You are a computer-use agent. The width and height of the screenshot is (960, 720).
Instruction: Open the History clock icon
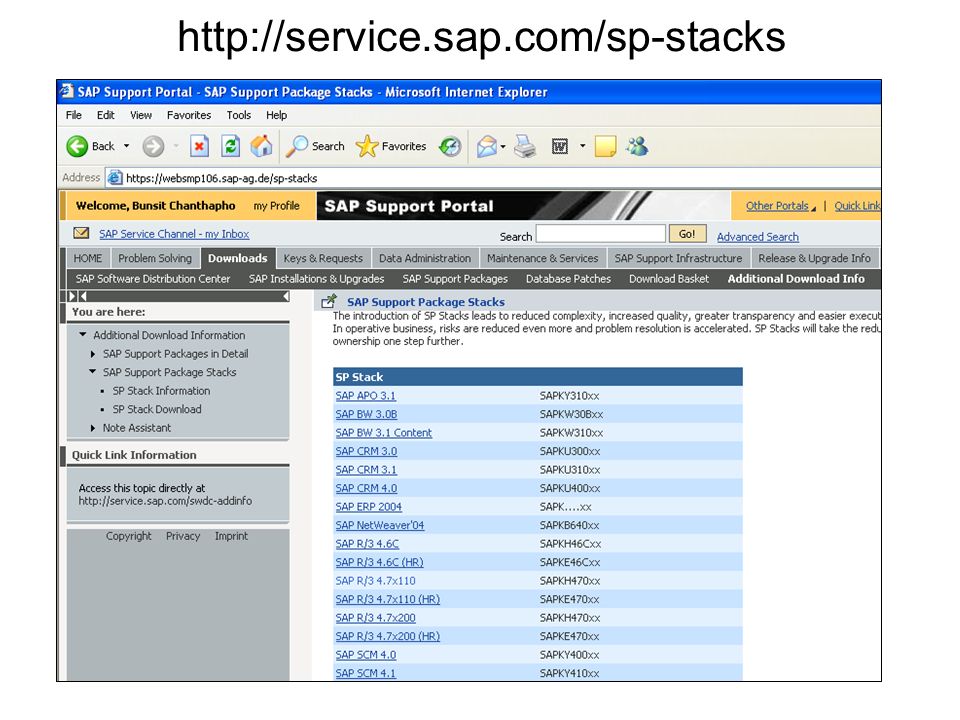click(x=450, y=146)
